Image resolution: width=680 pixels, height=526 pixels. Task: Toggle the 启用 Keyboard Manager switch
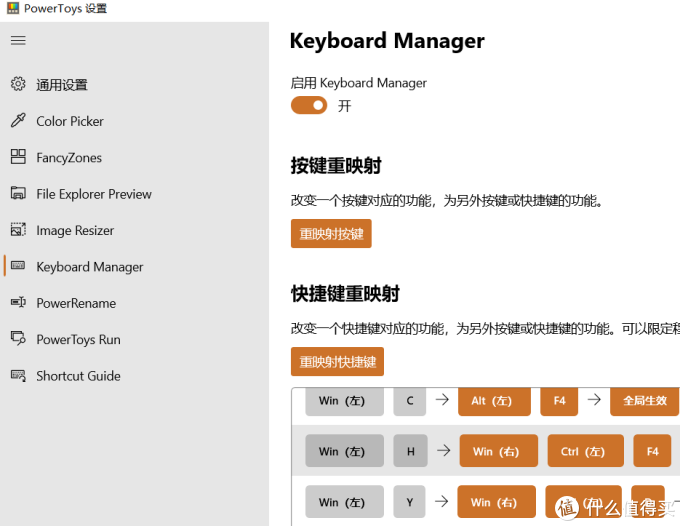tap(309, 105)
